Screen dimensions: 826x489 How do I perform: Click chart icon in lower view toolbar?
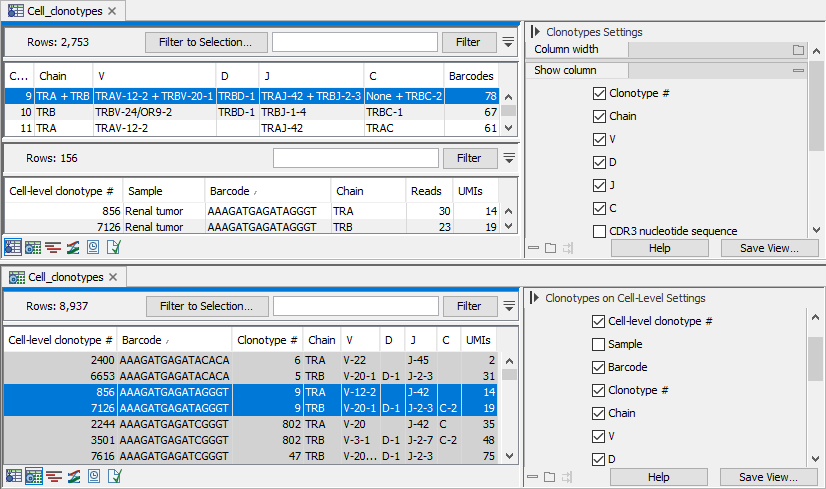pos(73,476)
